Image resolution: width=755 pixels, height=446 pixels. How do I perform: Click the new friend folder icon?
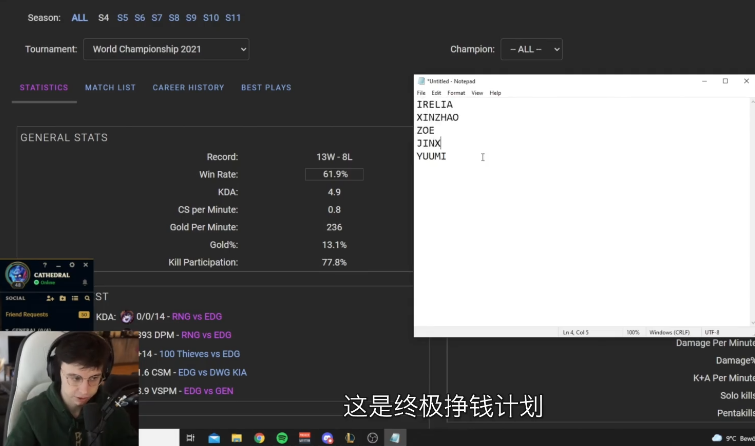63,298
